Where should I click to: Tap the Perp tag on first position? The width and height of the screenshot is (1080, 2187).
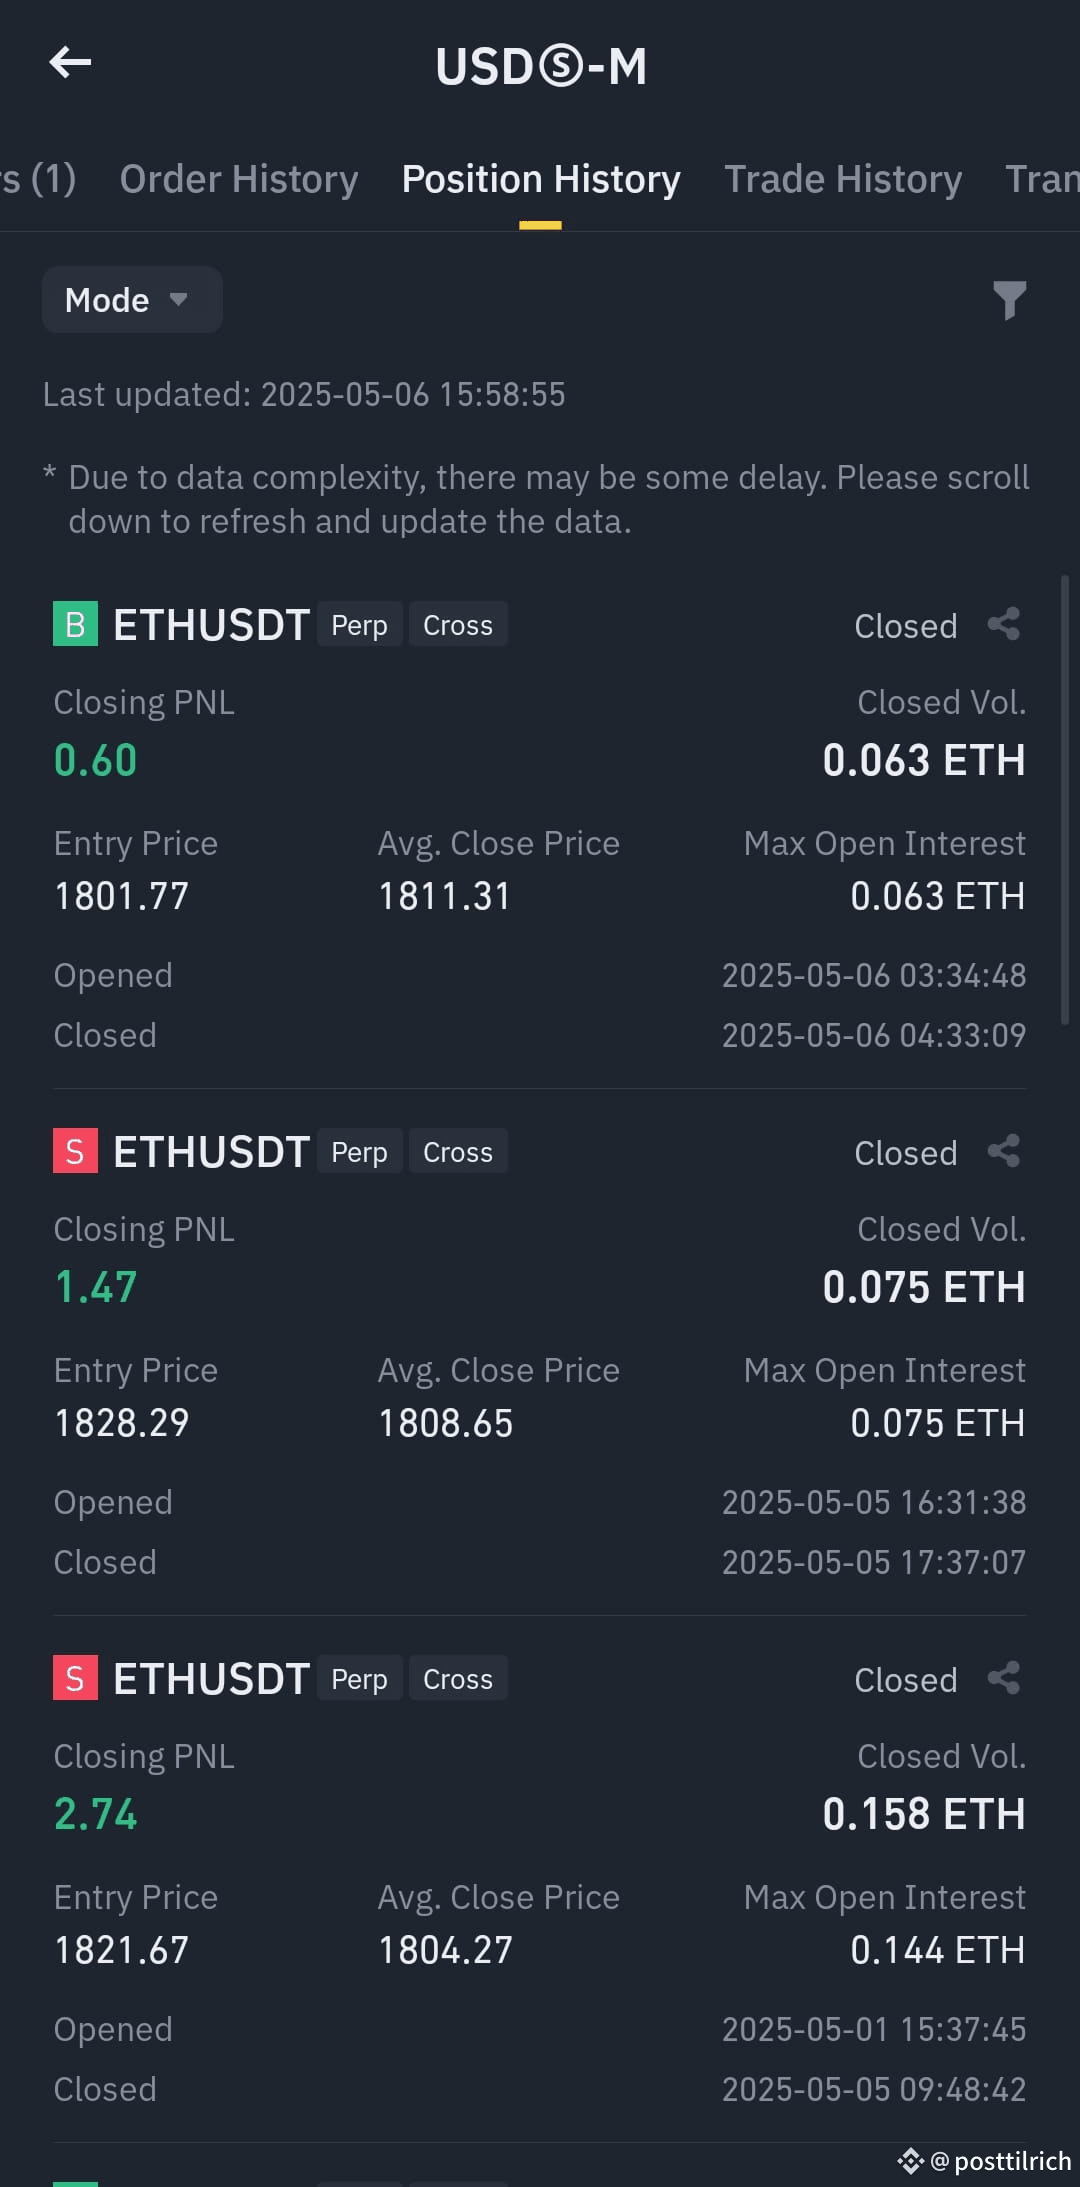point(360,625)
